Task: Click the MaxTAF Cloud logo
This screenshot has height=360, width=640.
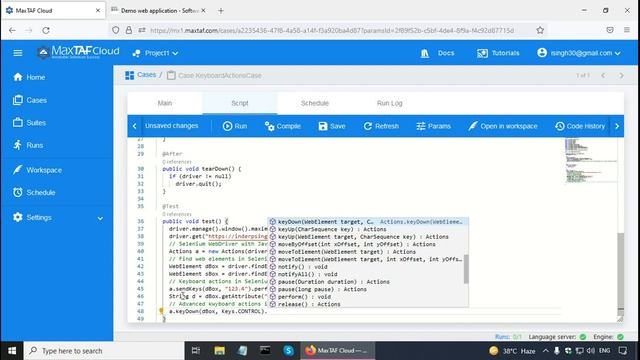Action: pos(78,52)
